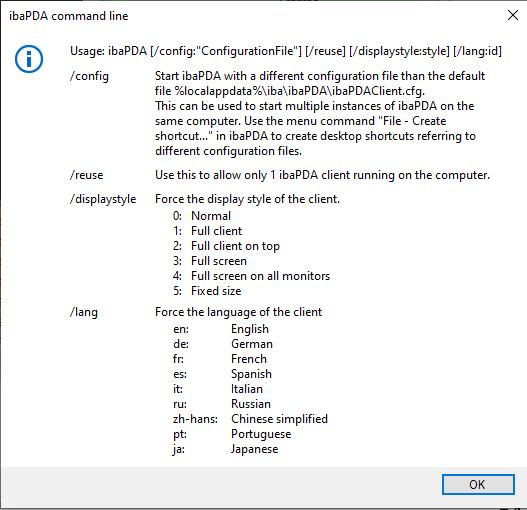
Task: Select the /reuse parameter label
Action: click(x=86, y=175)
